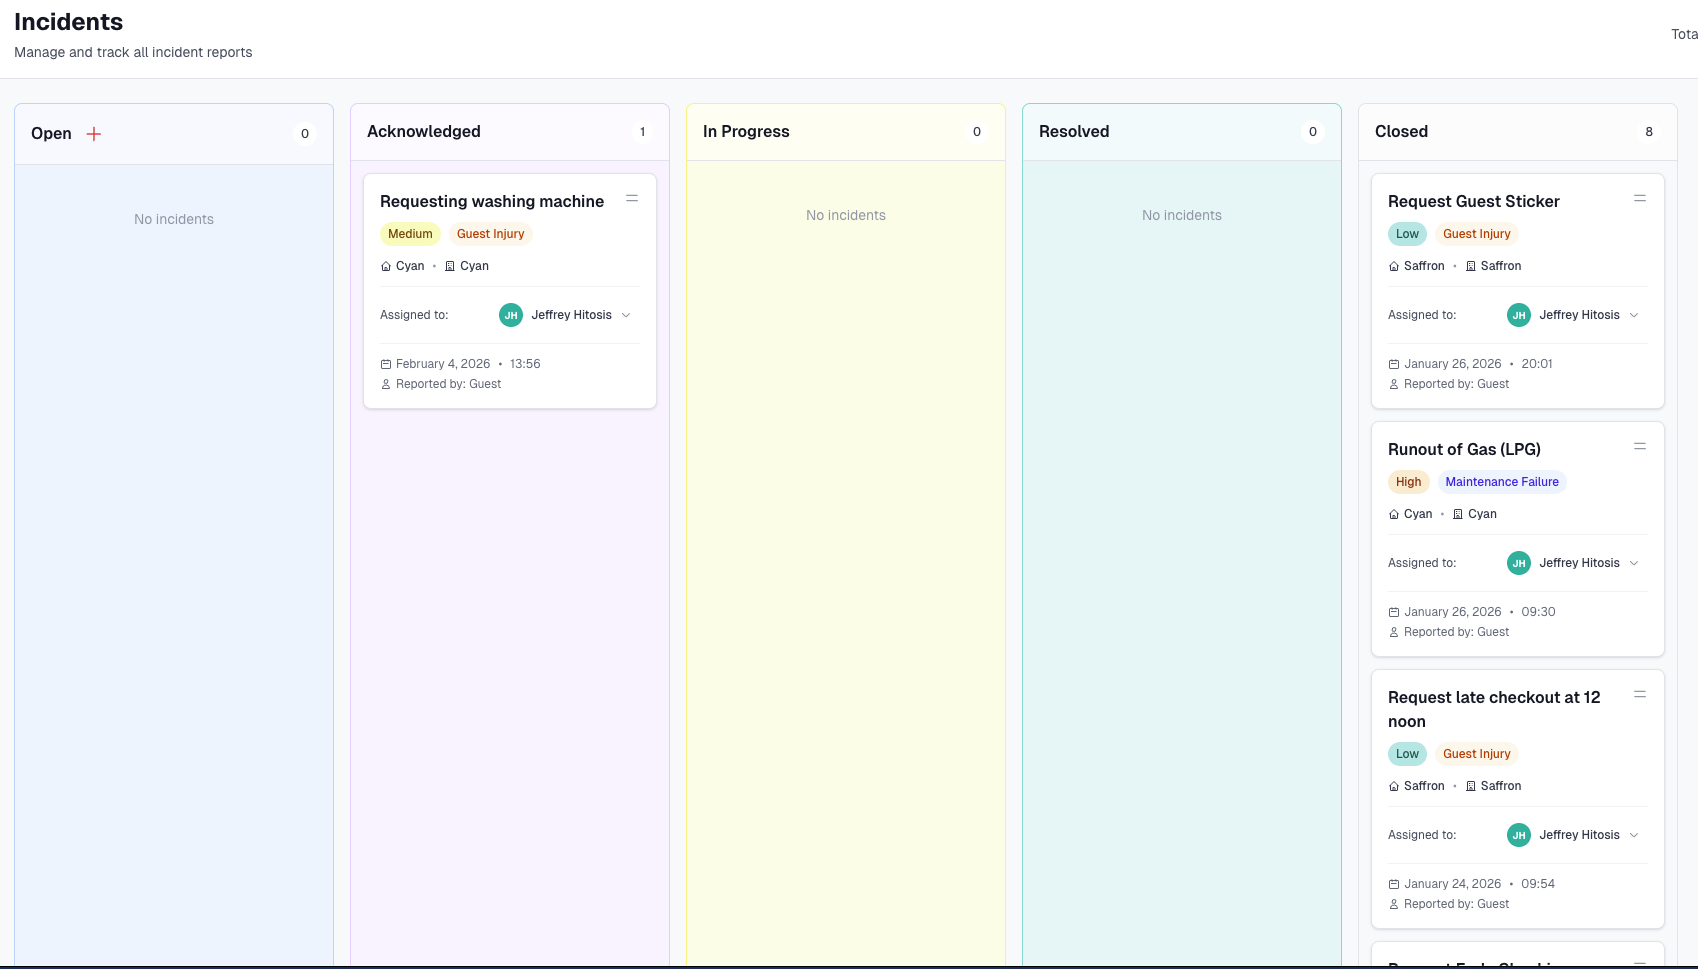Open actions menu on Runout of Gas card
The height and width of the screenshot is (969, 1698).
(1639, 446)
